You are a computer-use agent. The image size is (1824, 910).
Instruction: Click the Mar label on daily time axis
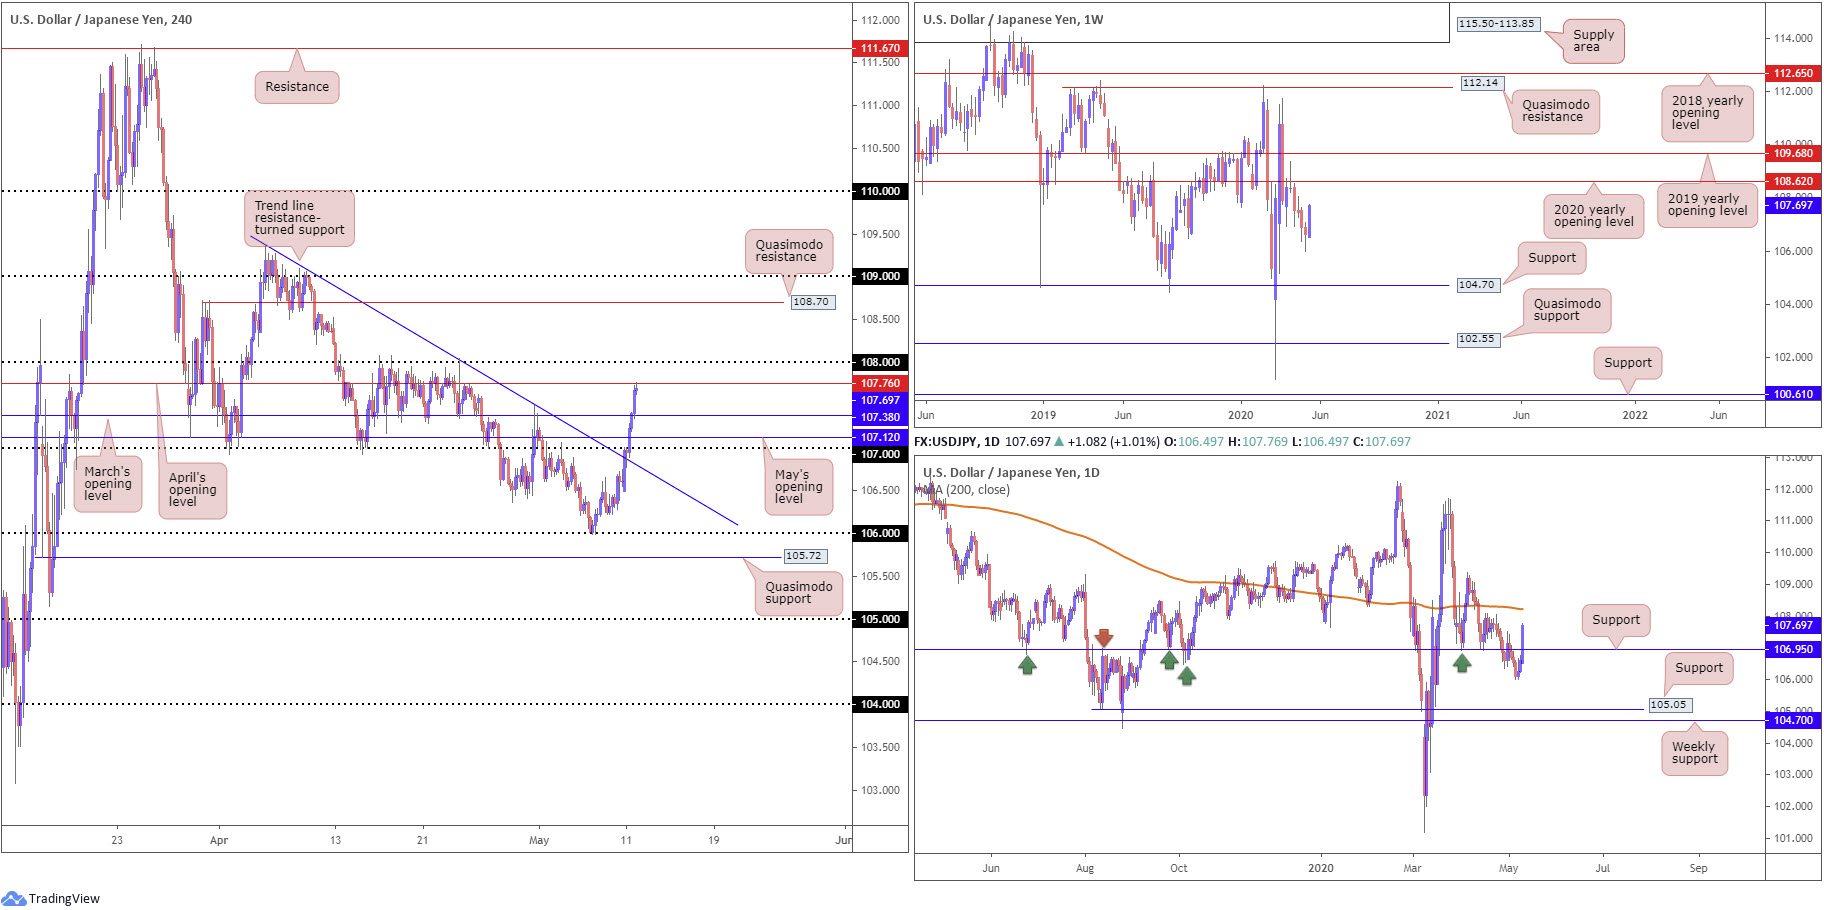1412,868
